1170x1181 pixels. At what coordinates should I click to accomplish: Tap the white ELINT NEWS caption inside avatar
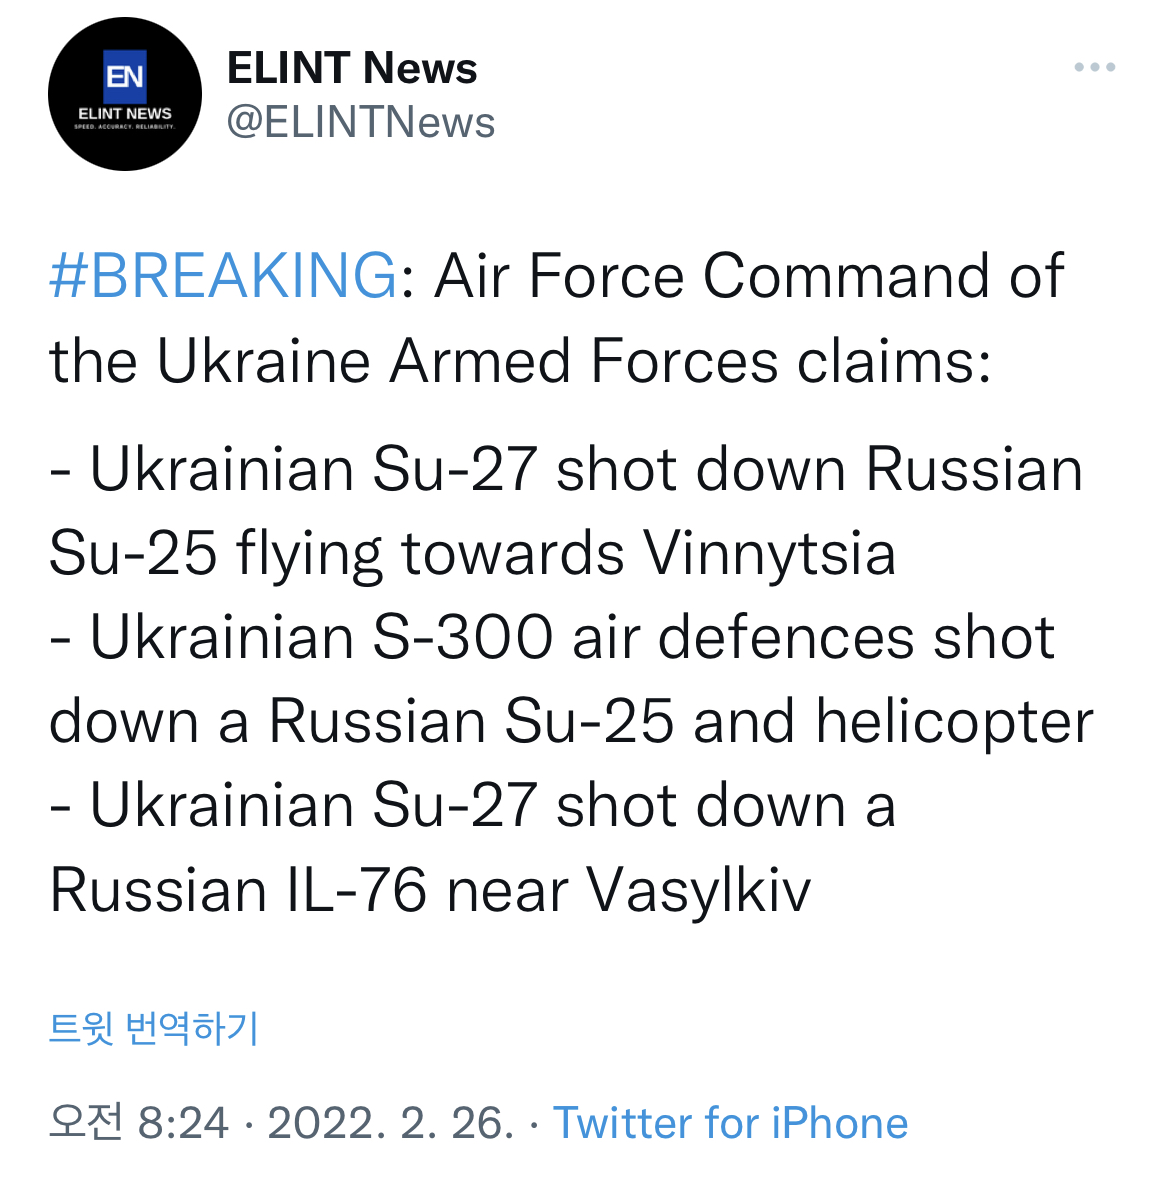tap(125, 114)
